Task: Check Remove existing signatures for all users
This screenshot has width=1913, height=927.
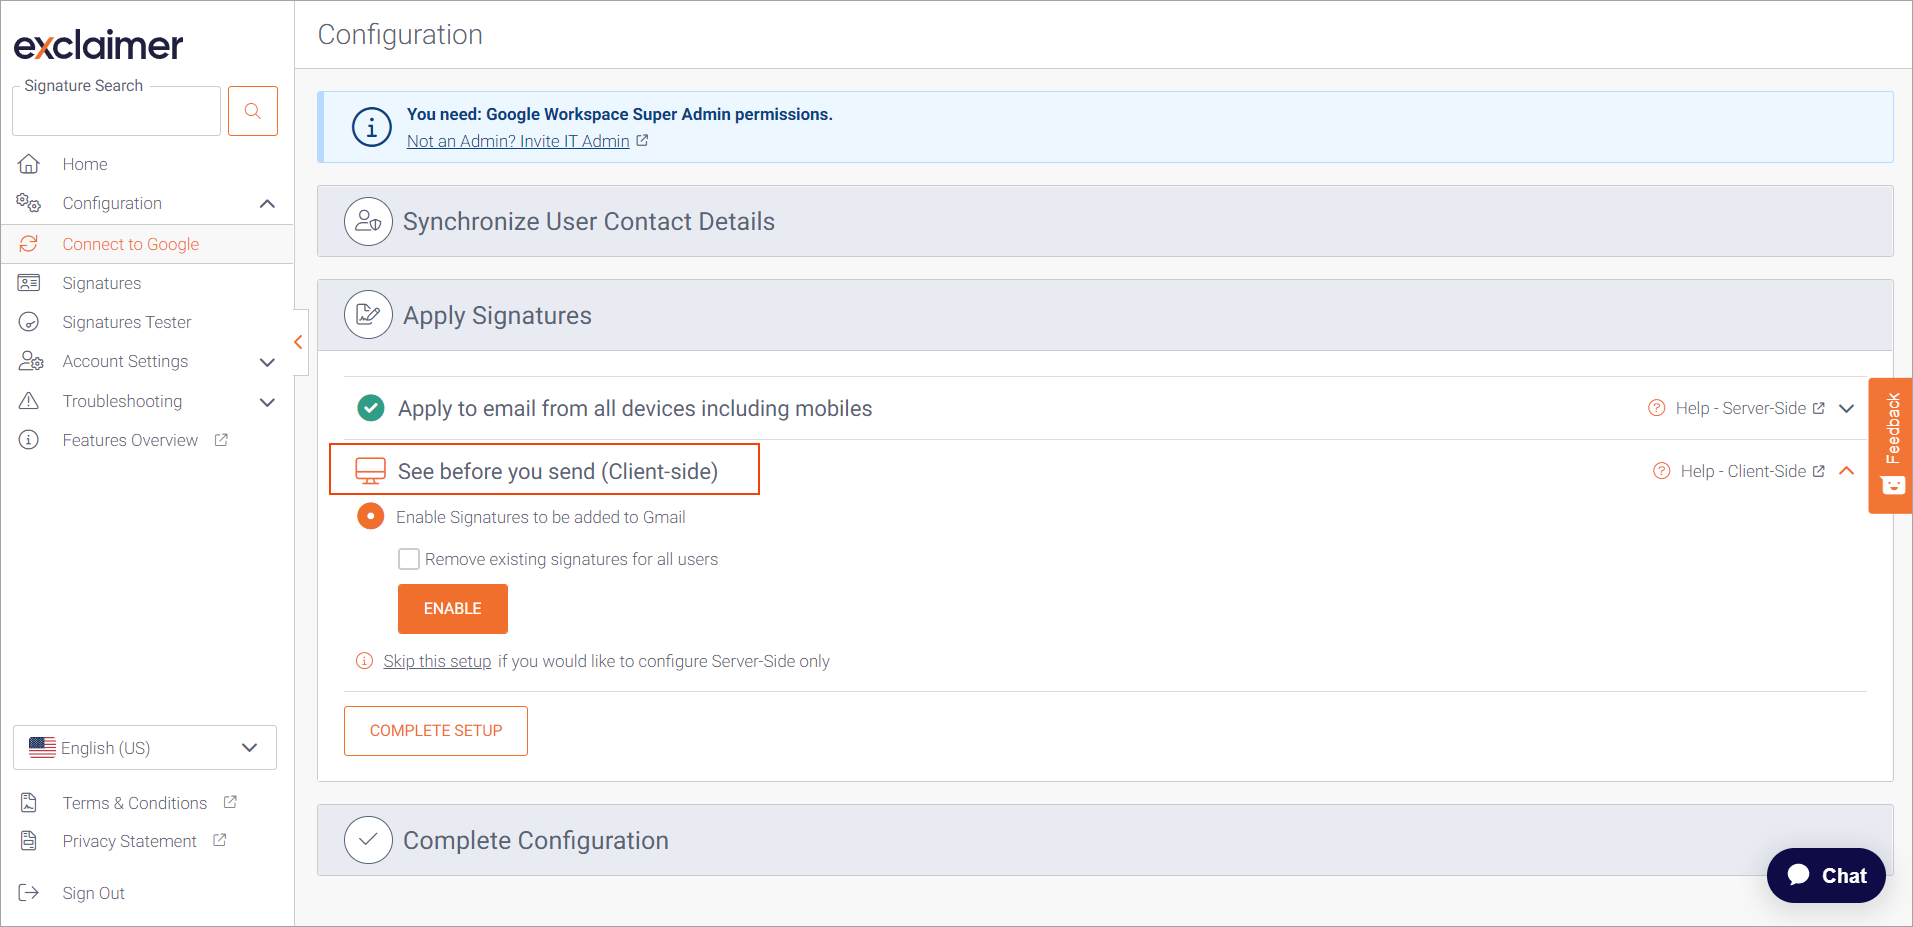Action: [x=409, y=559]
